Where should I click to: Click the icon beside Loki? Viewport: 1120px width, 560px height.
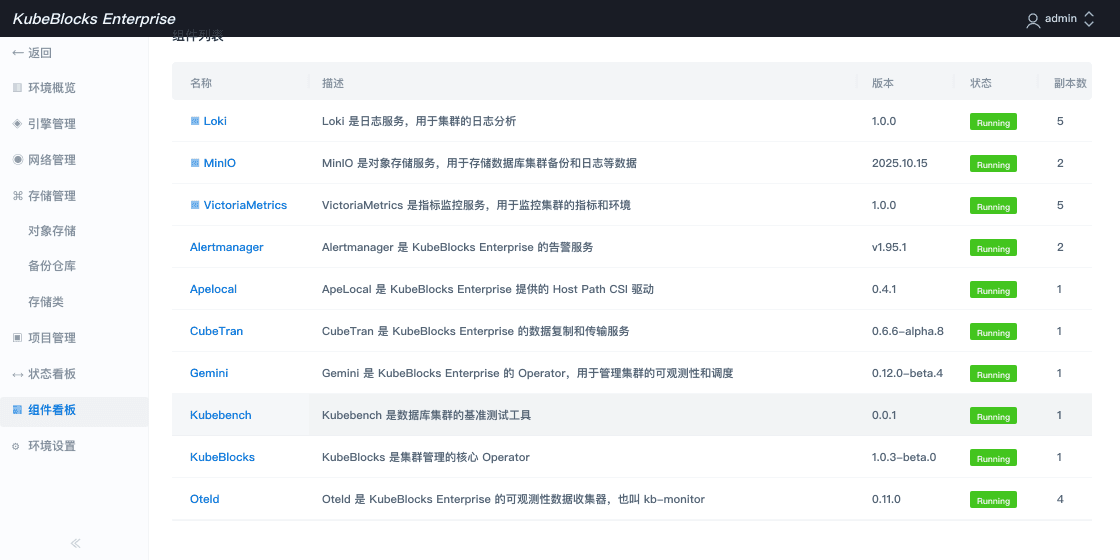[194, 121]
